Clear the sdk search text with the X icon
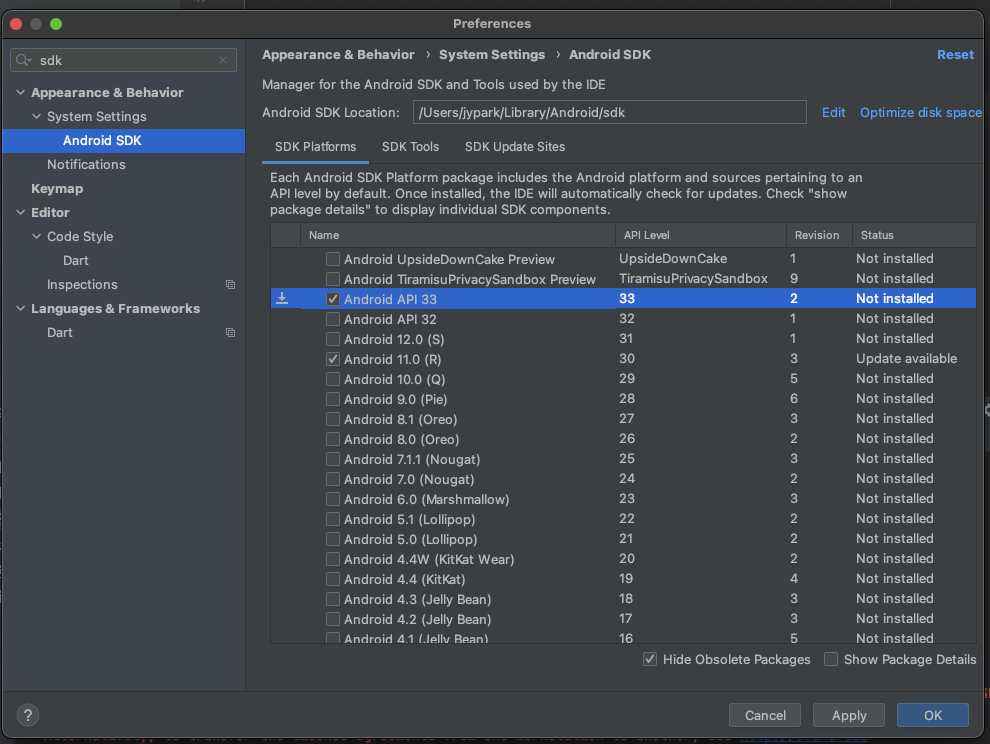Viewport: 990px width, 744px height. 223,60
